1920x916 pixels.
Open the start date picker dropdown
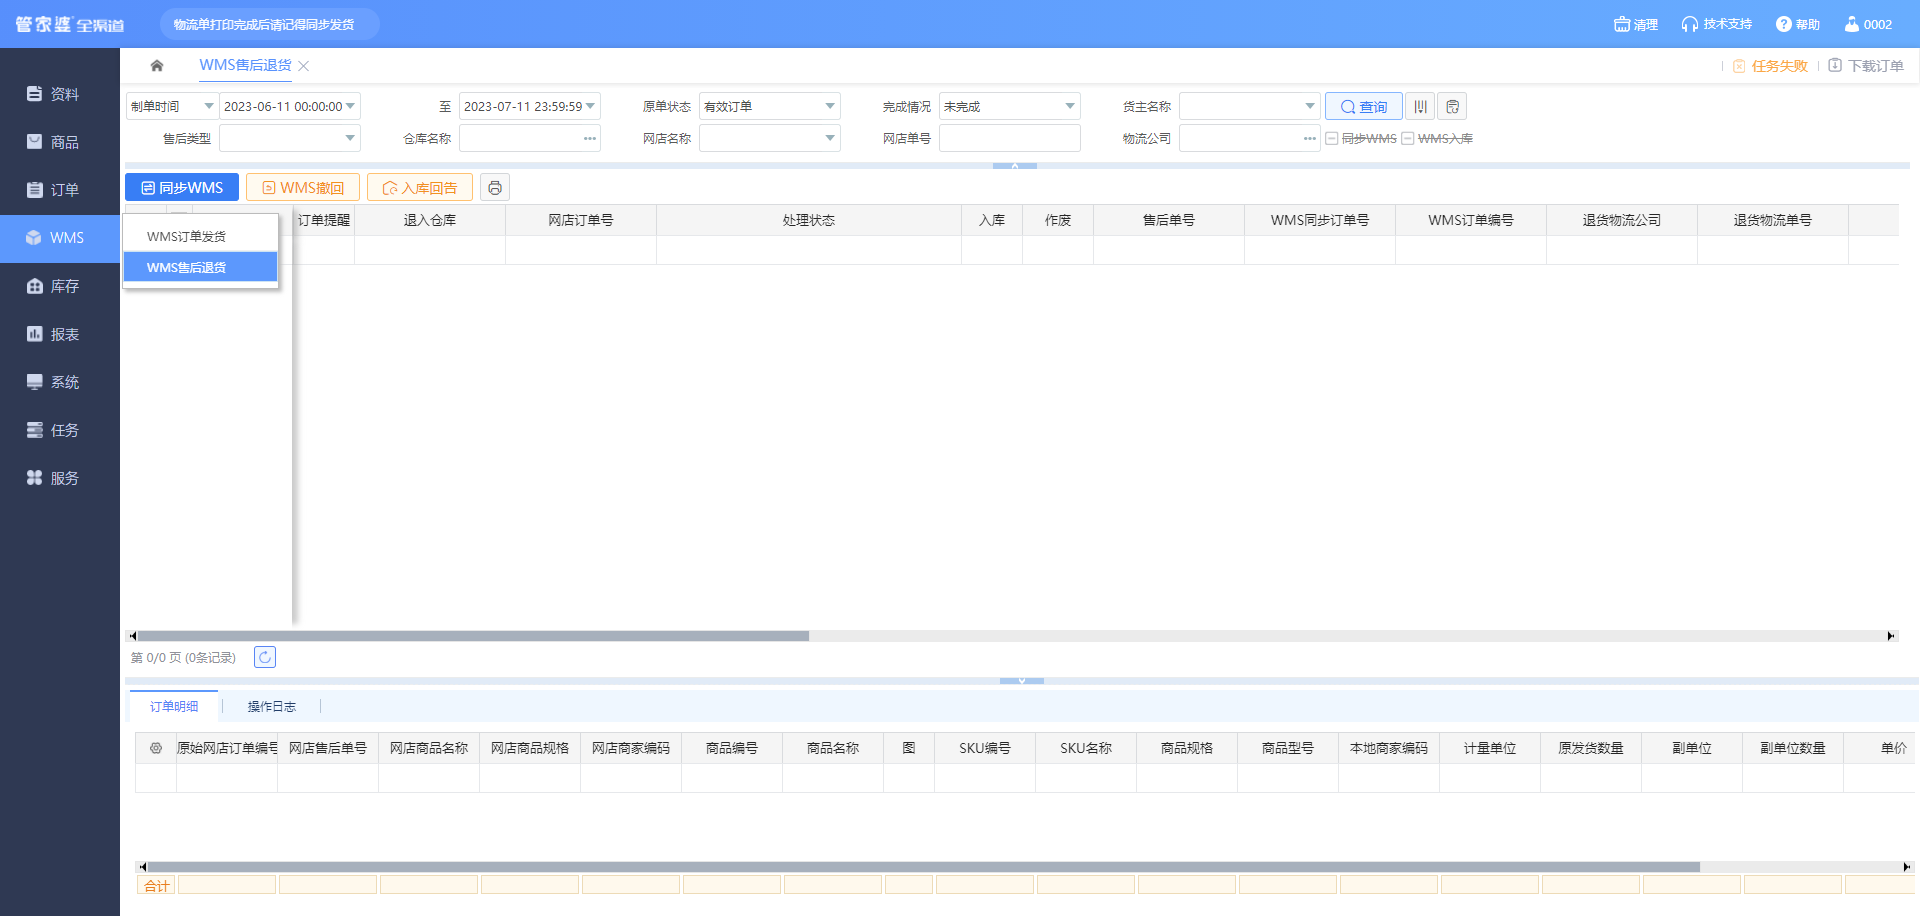[x=350, y=107]
